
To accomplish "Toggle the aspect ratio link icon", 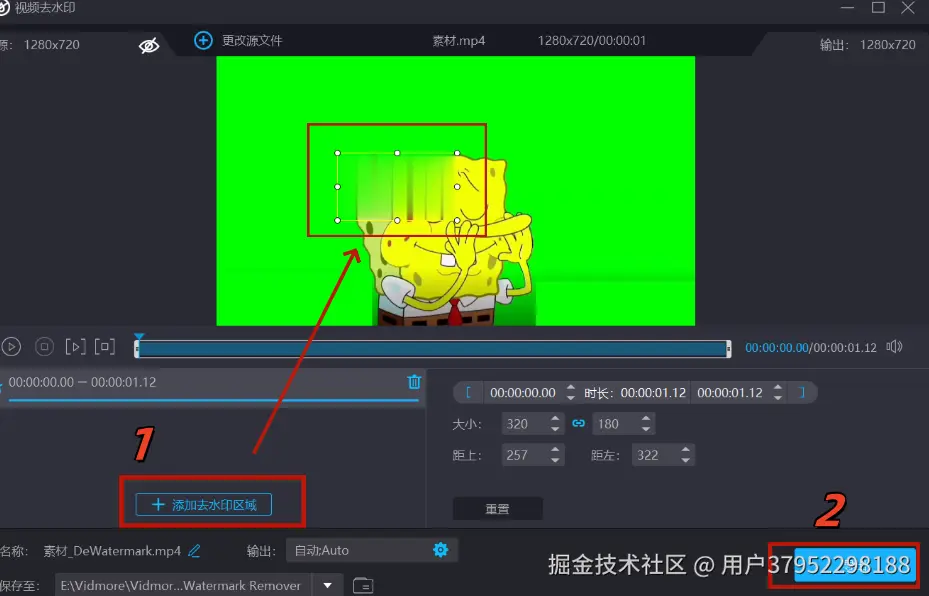I will click(578, 423).
